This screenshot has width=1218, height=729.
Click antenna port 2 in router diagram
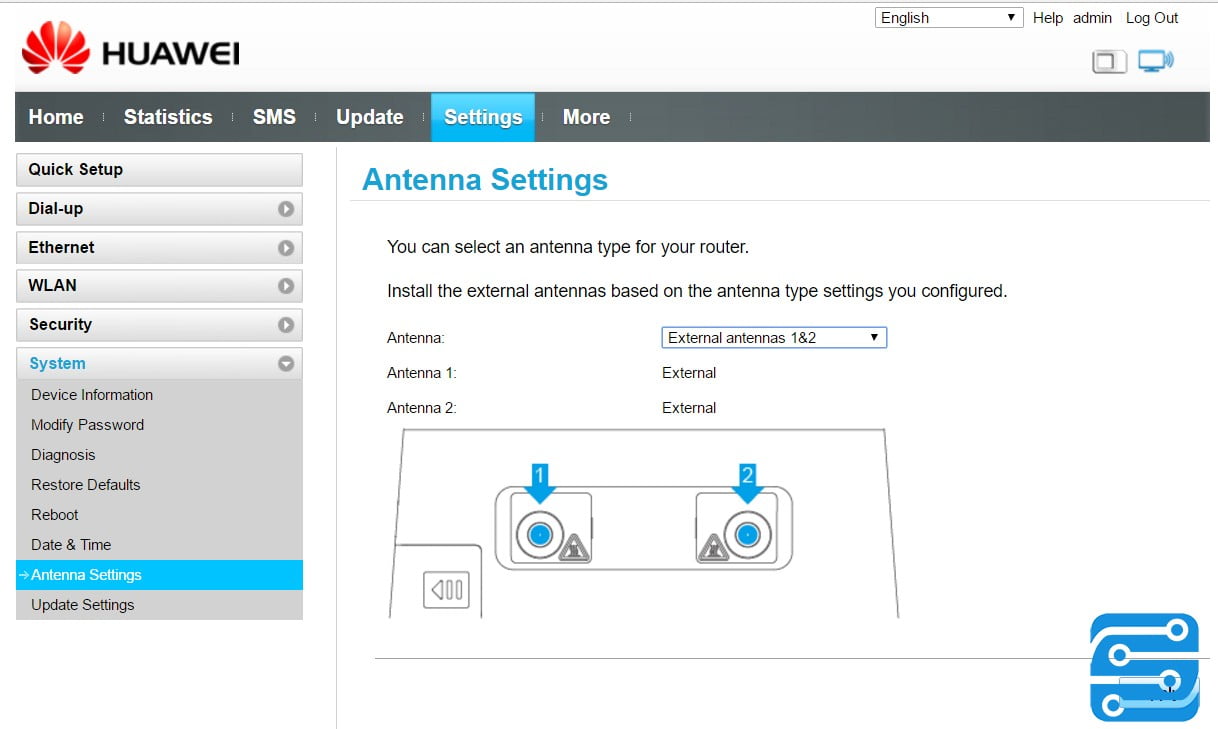[x=746, y=535]
